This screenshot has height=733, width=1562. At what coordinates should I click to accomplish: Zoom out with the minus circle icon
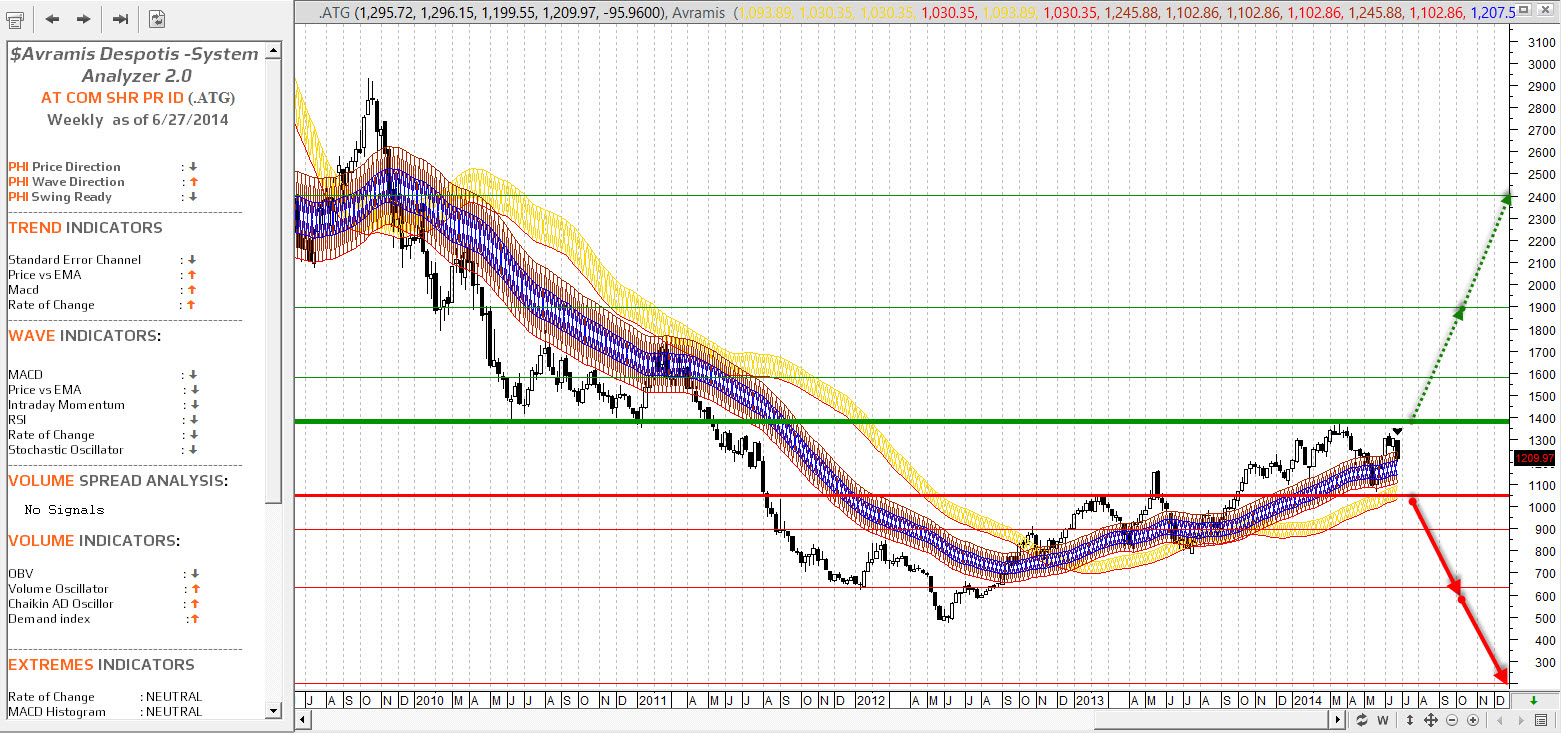point(1452,720)
